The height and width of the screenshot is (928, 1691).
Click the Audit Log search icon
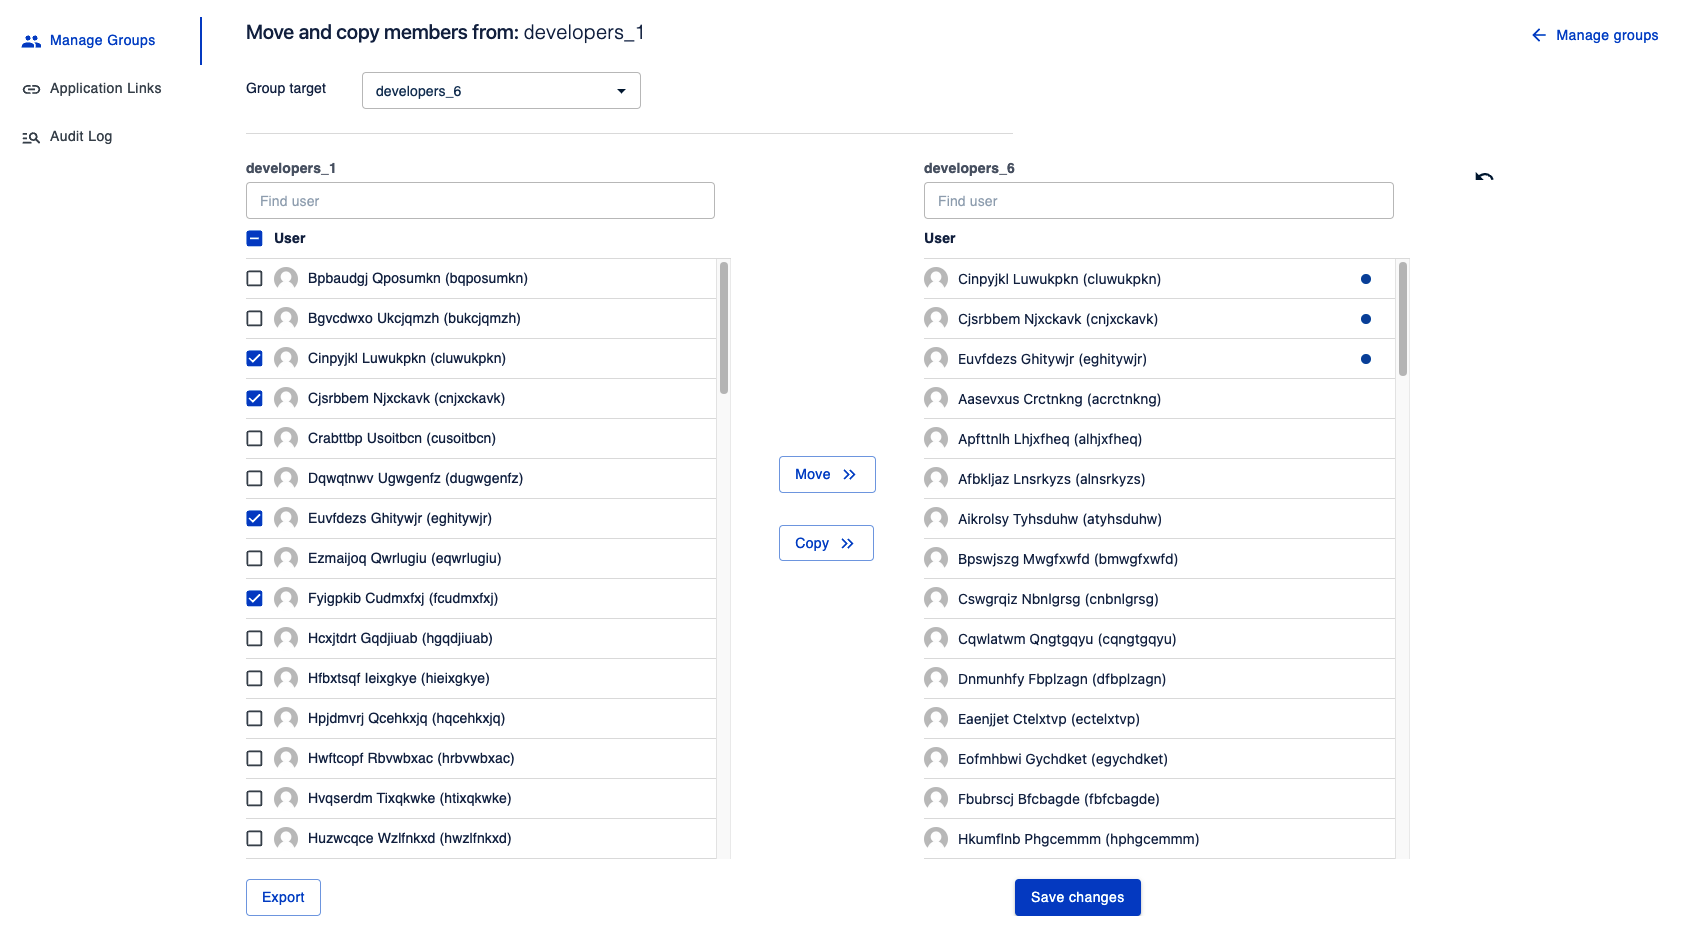31,137
